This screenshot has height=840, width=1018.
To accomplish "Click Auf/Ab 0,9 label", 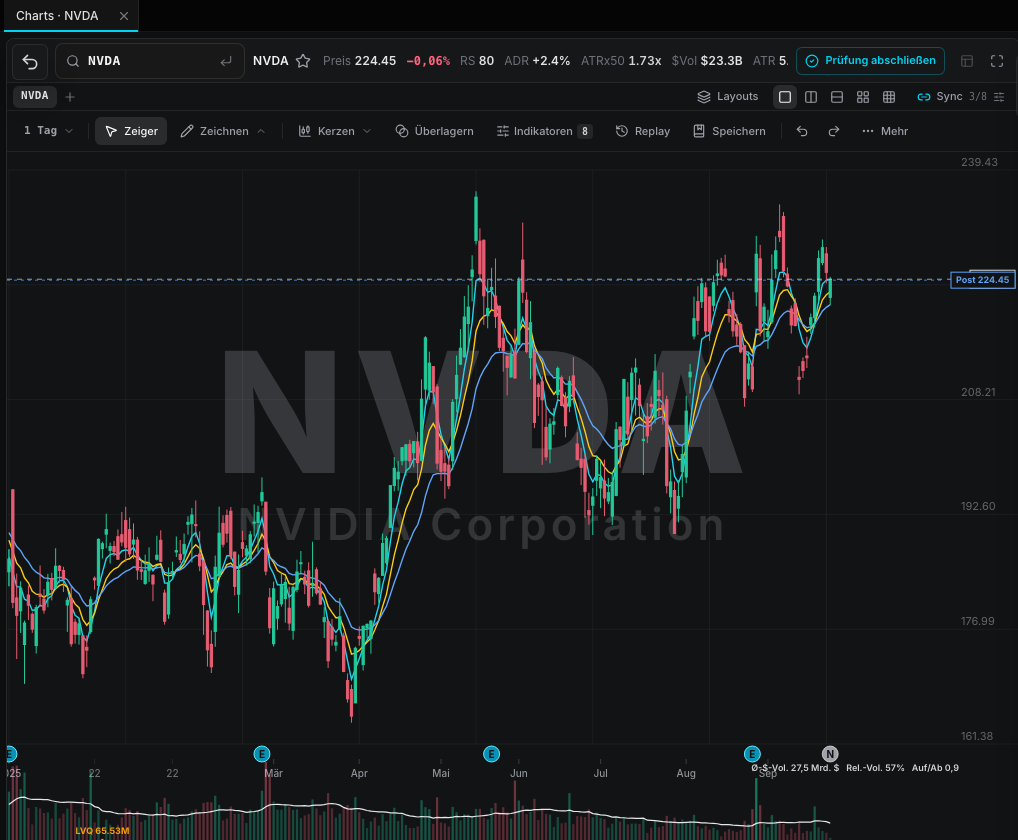I will tap(935, 768).
